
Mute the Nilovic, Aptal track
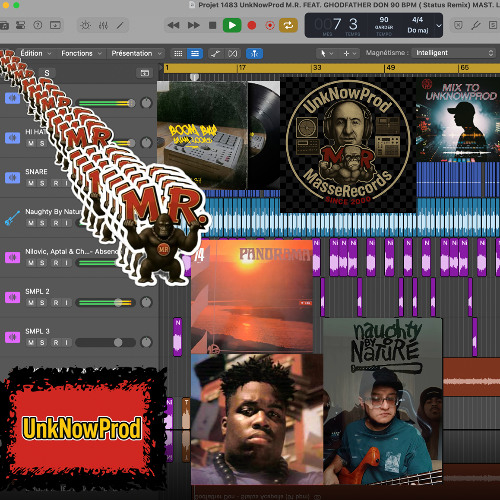pos(31,263)
